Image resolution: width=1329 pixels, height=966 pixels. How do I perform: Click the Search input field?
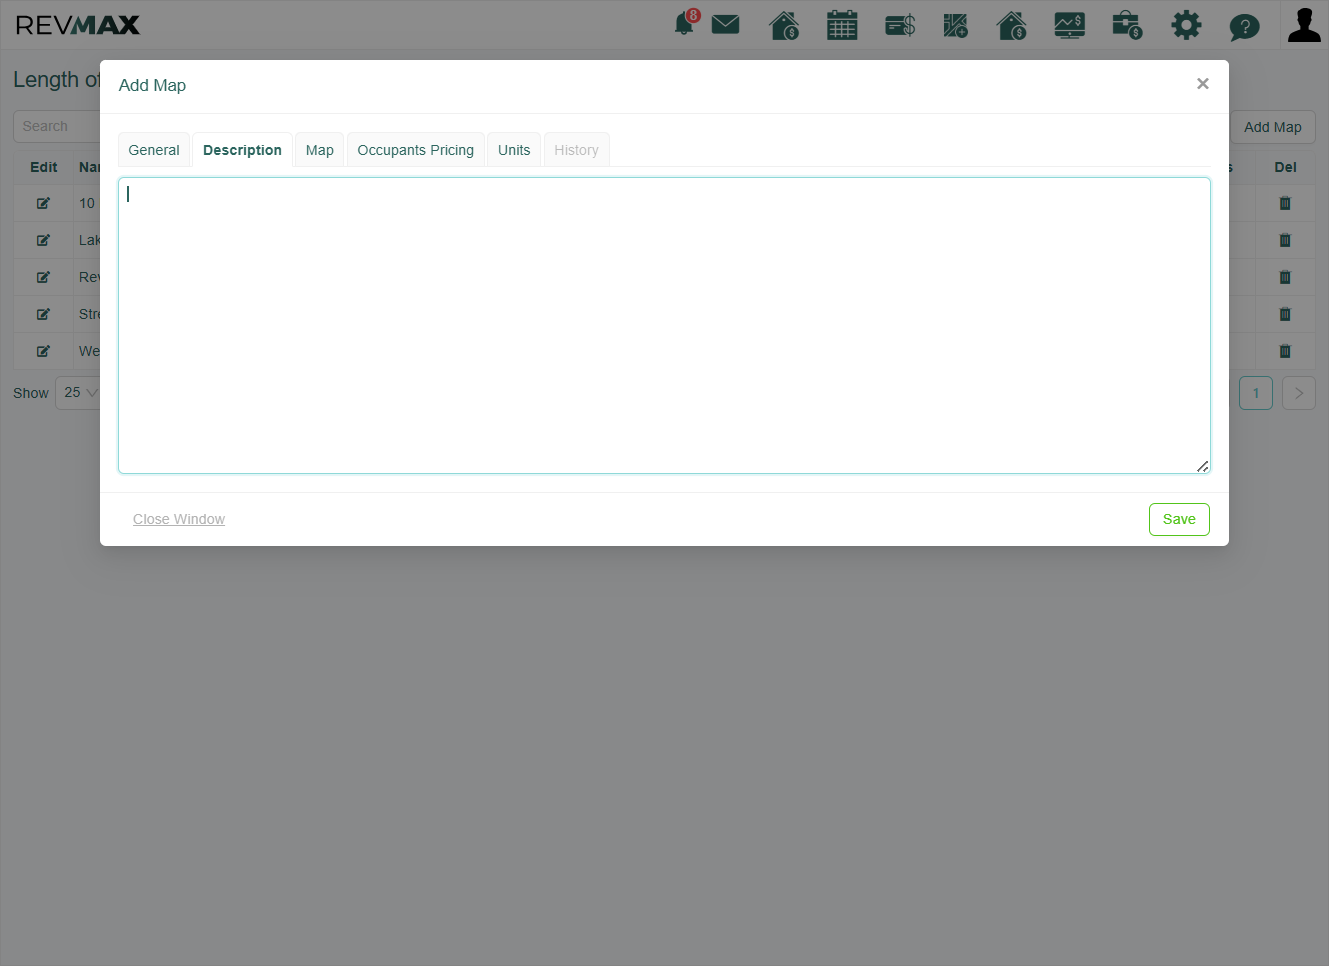(x=57, y=127)
